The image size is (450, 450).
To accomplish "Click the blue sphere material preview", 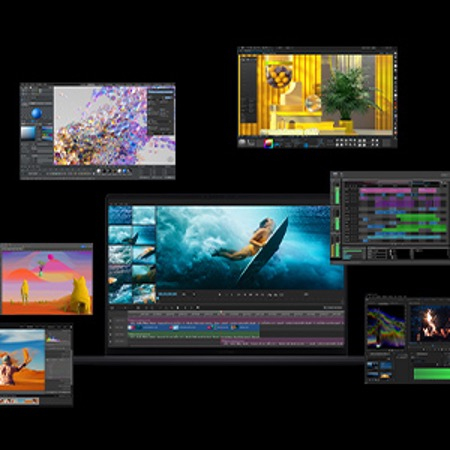I will [37, 114].
